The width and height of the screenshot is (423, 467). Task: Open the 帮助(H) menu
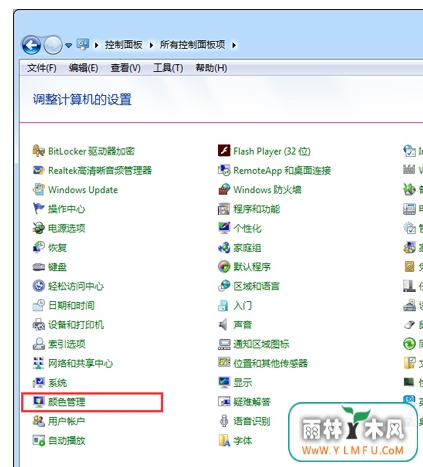(x=211, y=68)
